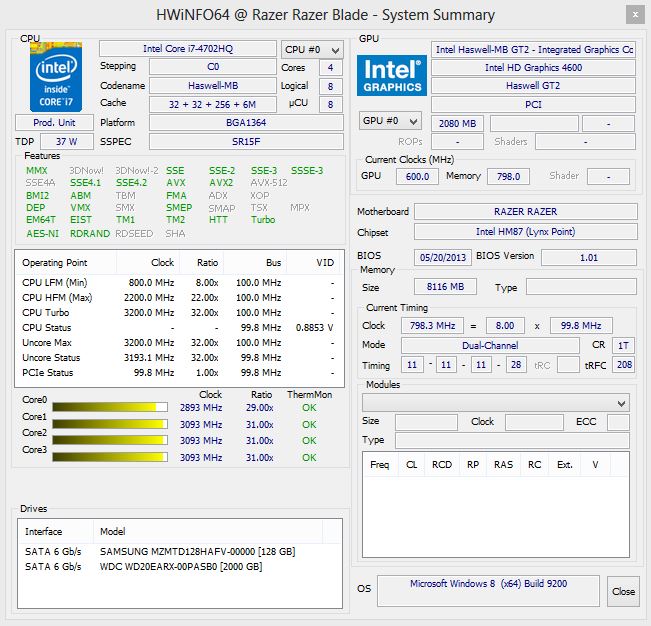Click the Core0 clock value 2893 MHz
The width and height of the screenshot is (651, 626).
[201, 408]
